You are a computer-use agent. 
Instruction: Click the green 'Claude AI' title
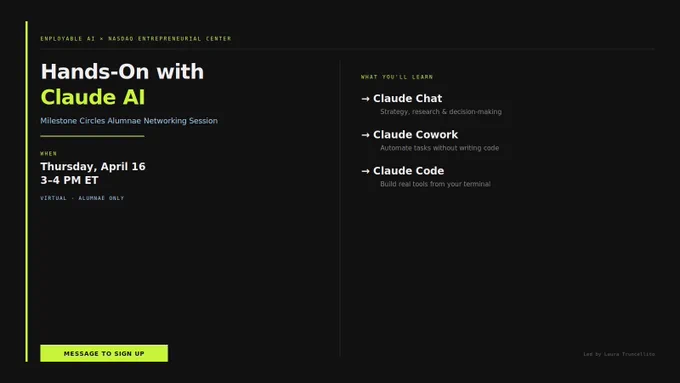(x=92, y=97)
